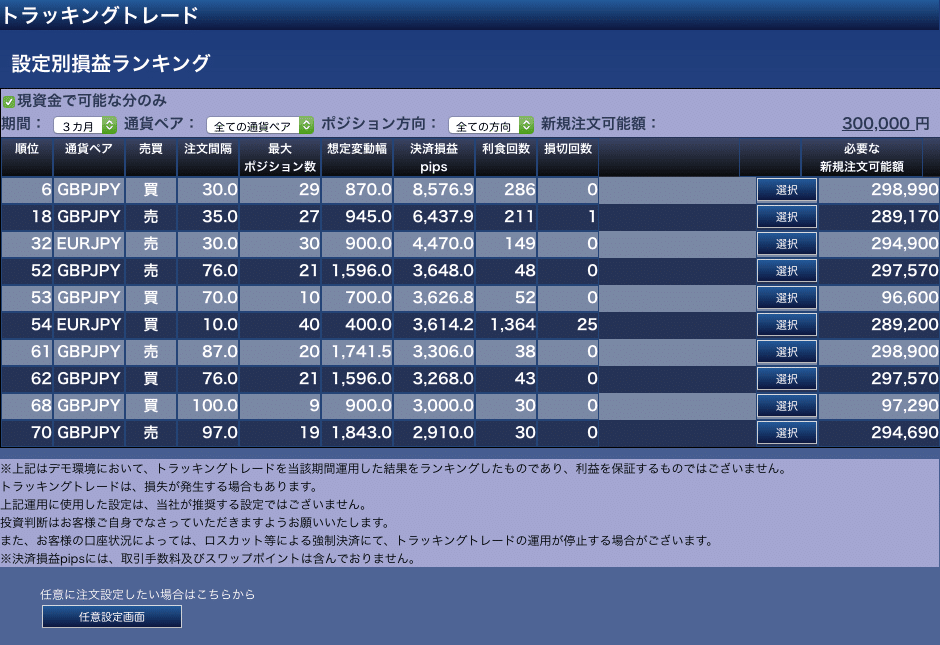The height and width of the screenshot is (645, 940).
Task: Click the 4,470.0 pips cell
Action: point(434,244)
